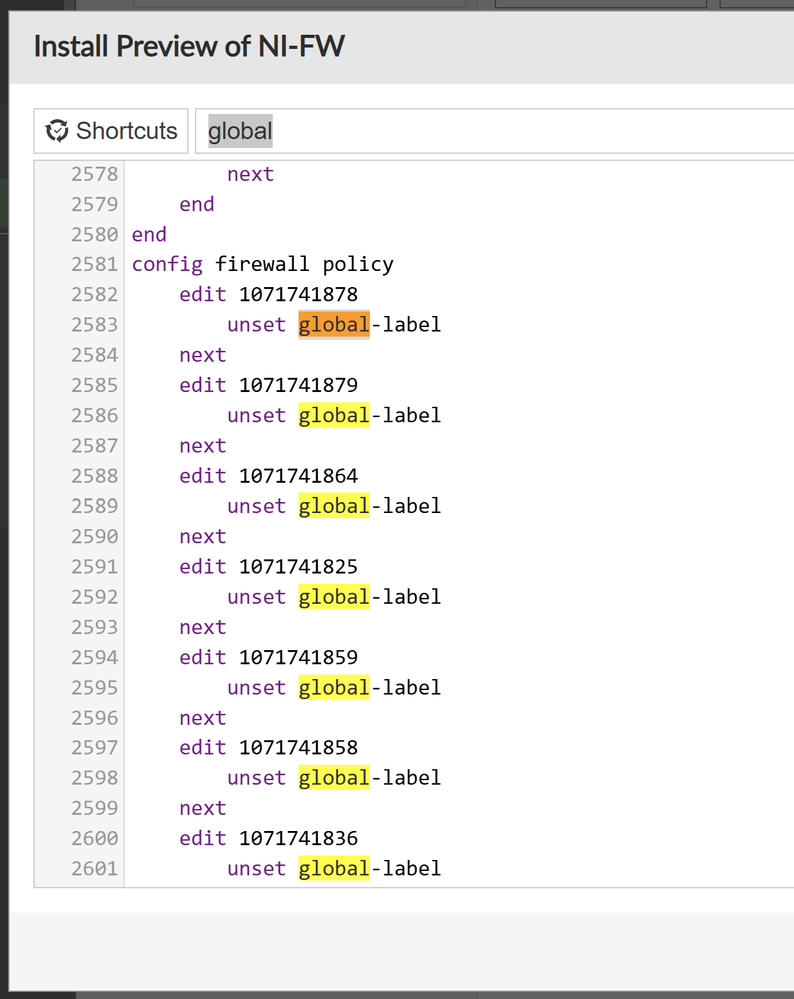The width and height of the screenshot is (794, 999).
Task: Click the orange highlighted "global" match
Action: click(x=334, y=324)
